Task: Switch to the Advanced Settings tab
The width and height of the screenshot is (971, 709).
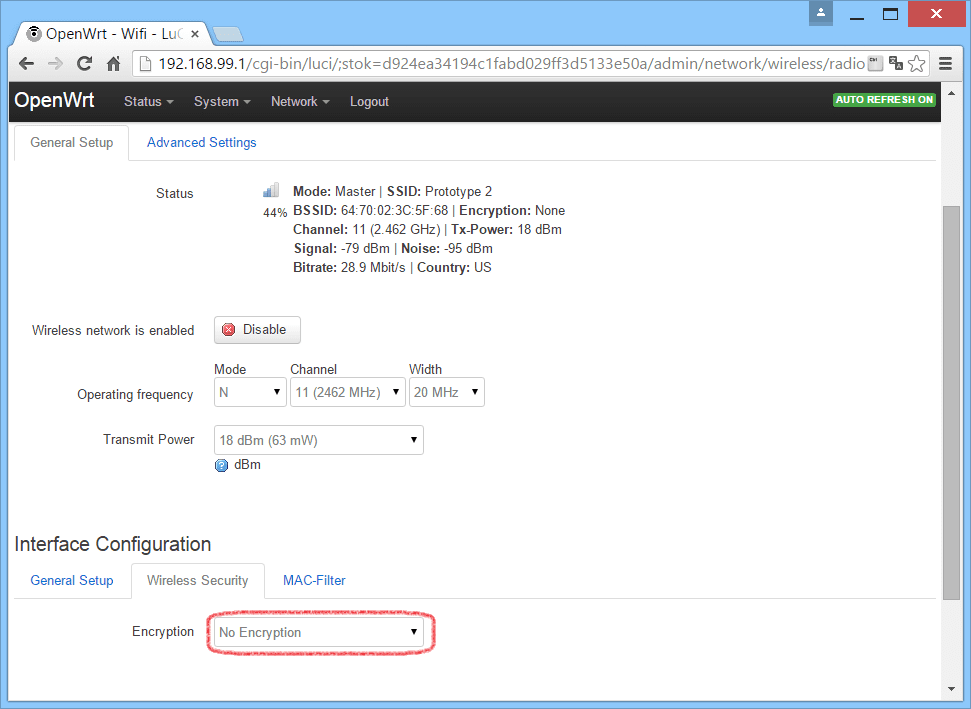Action: click(201, 143)
